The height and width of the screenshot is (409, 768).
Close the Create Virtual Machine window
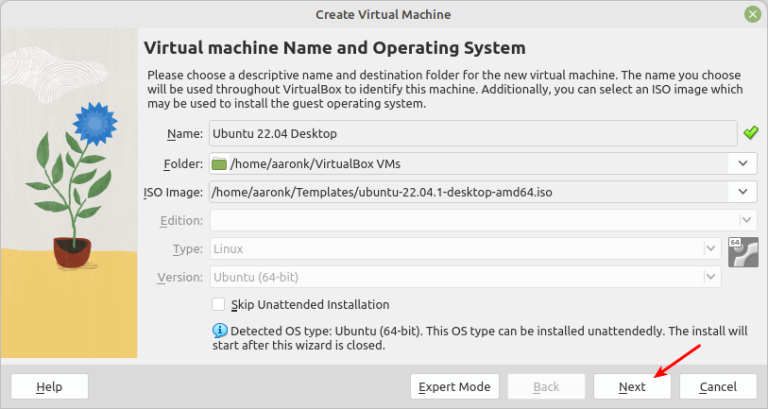click(752, 14)
